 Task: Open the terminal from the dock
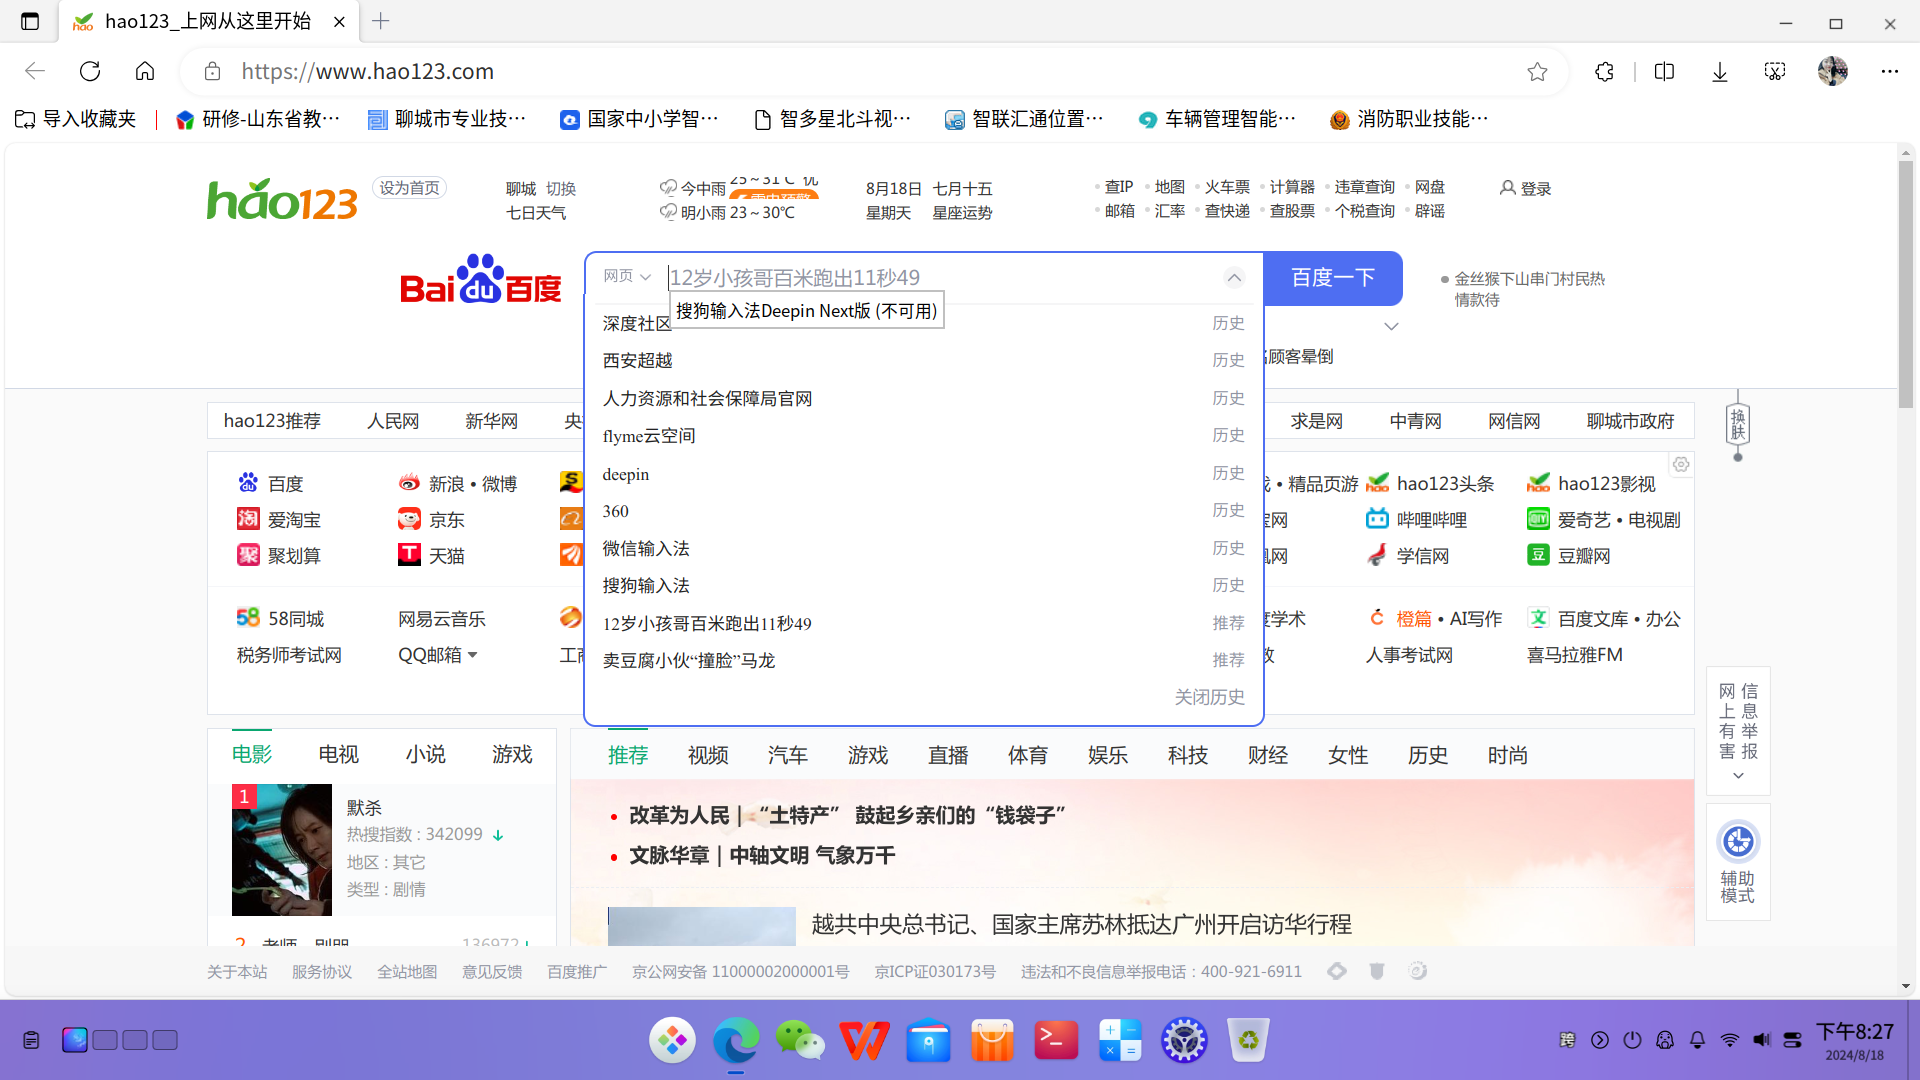(1056, 1041)
